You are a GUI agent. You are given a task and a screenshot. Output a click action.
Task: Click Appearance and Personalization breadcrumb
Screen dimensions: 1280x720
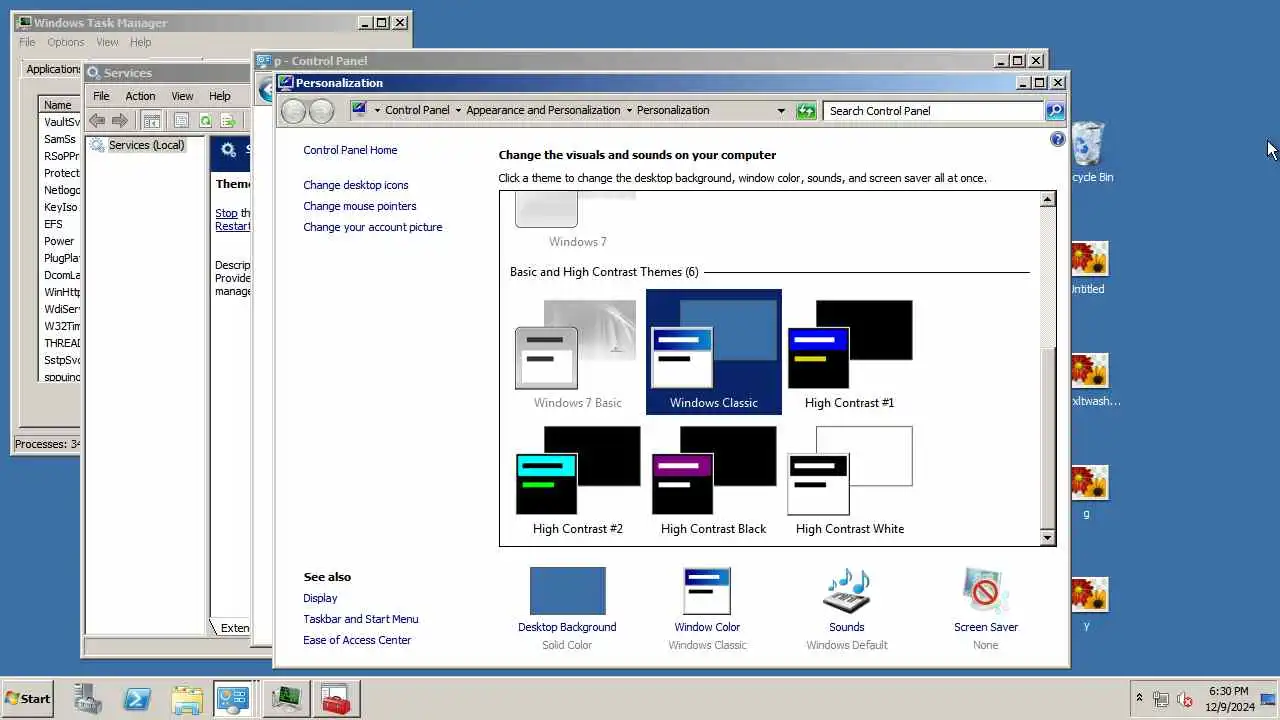543,110
